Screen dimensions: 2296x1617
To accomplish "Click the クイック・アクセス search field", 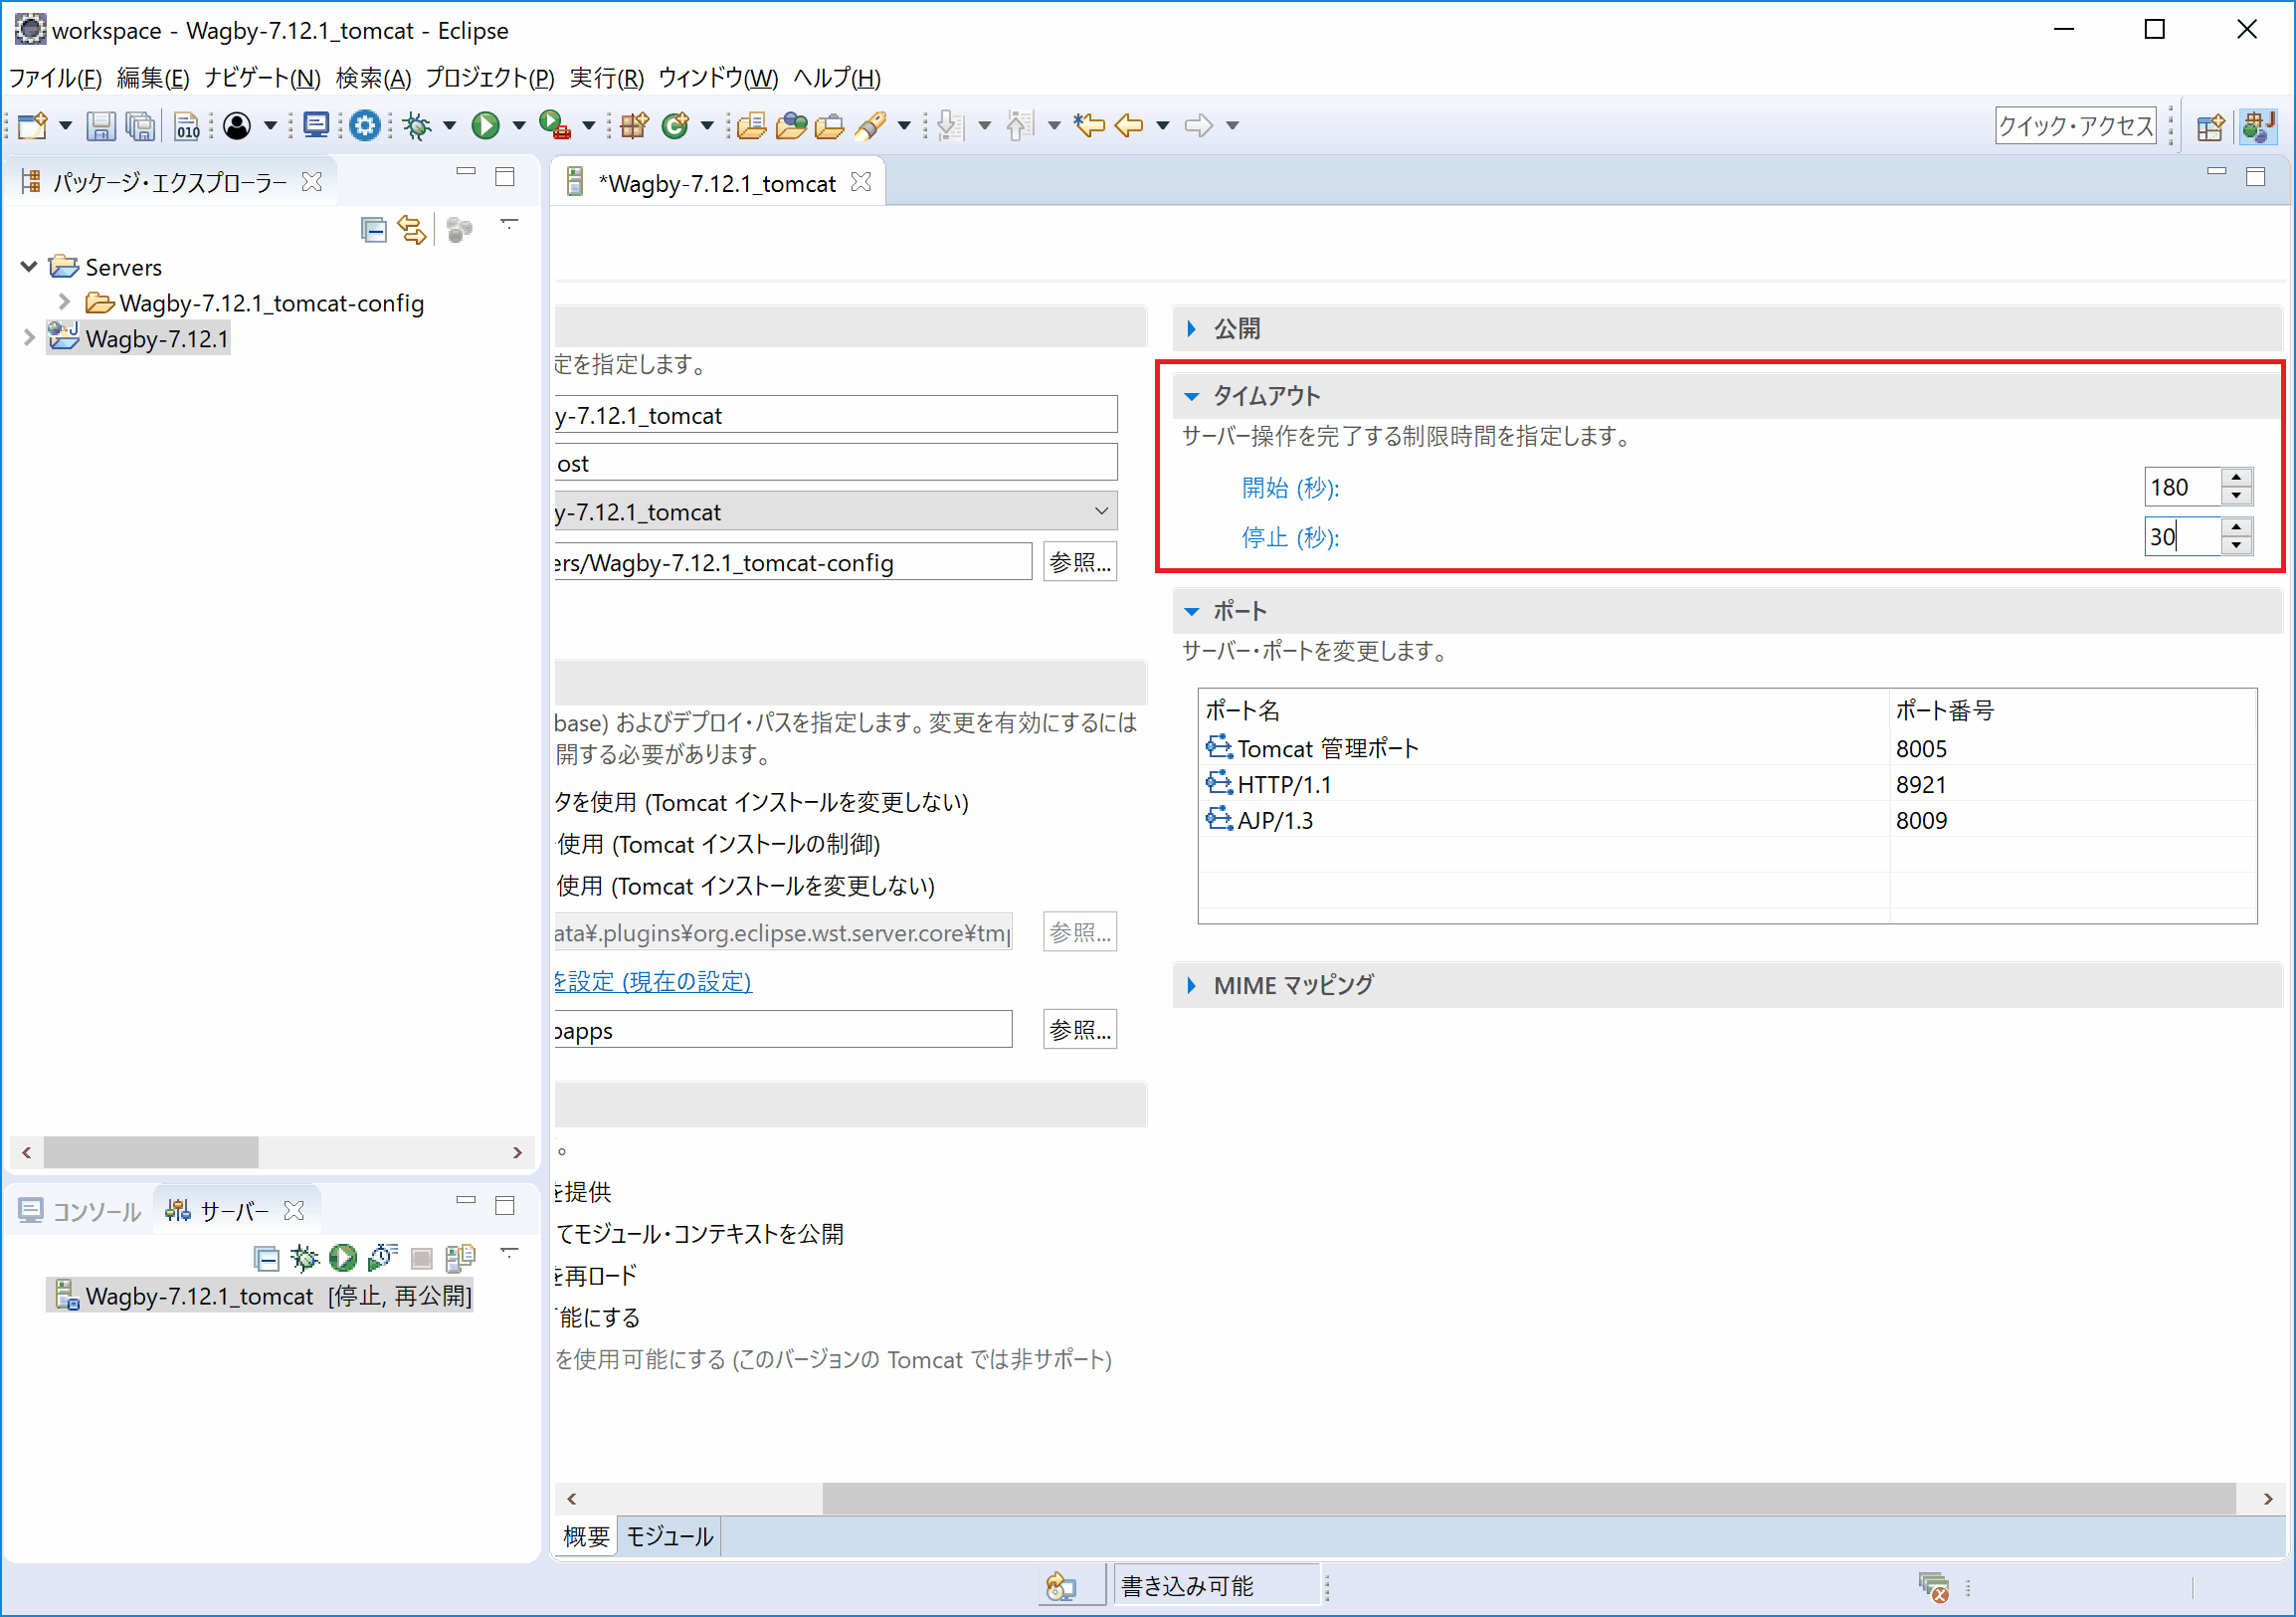I will pos(2075,126).
